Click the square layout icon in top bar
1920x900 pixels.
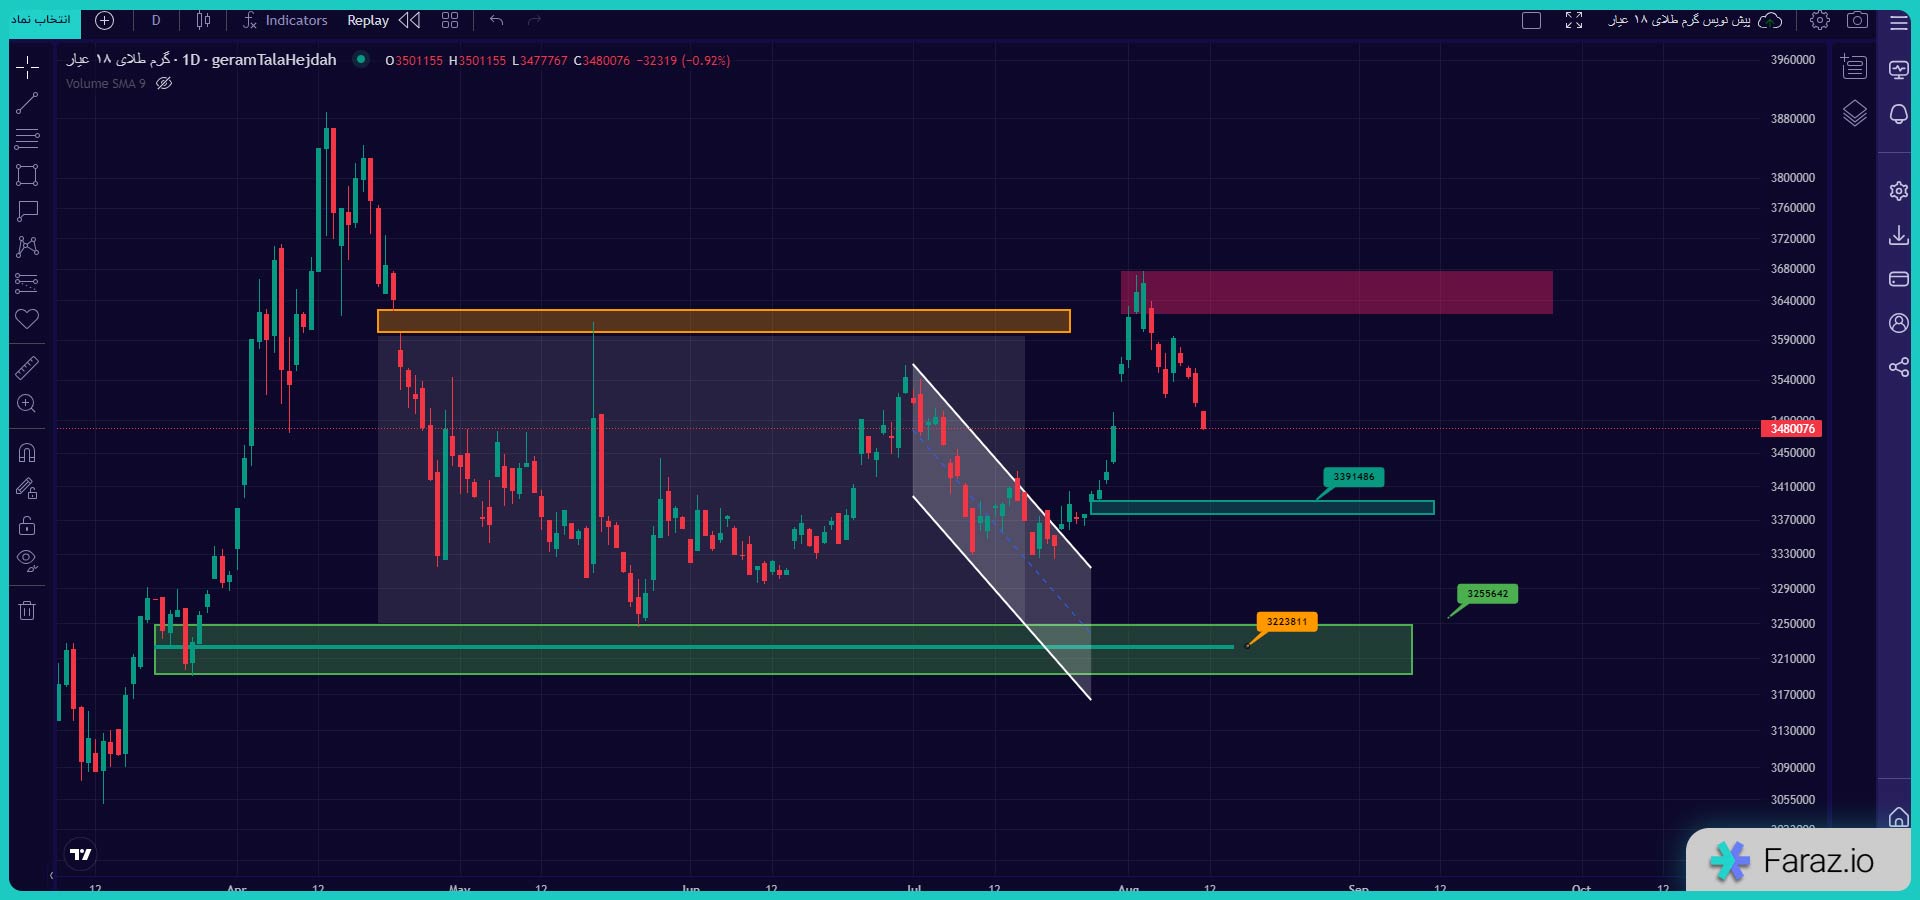pyautogui.click(x=1531, y=20)
